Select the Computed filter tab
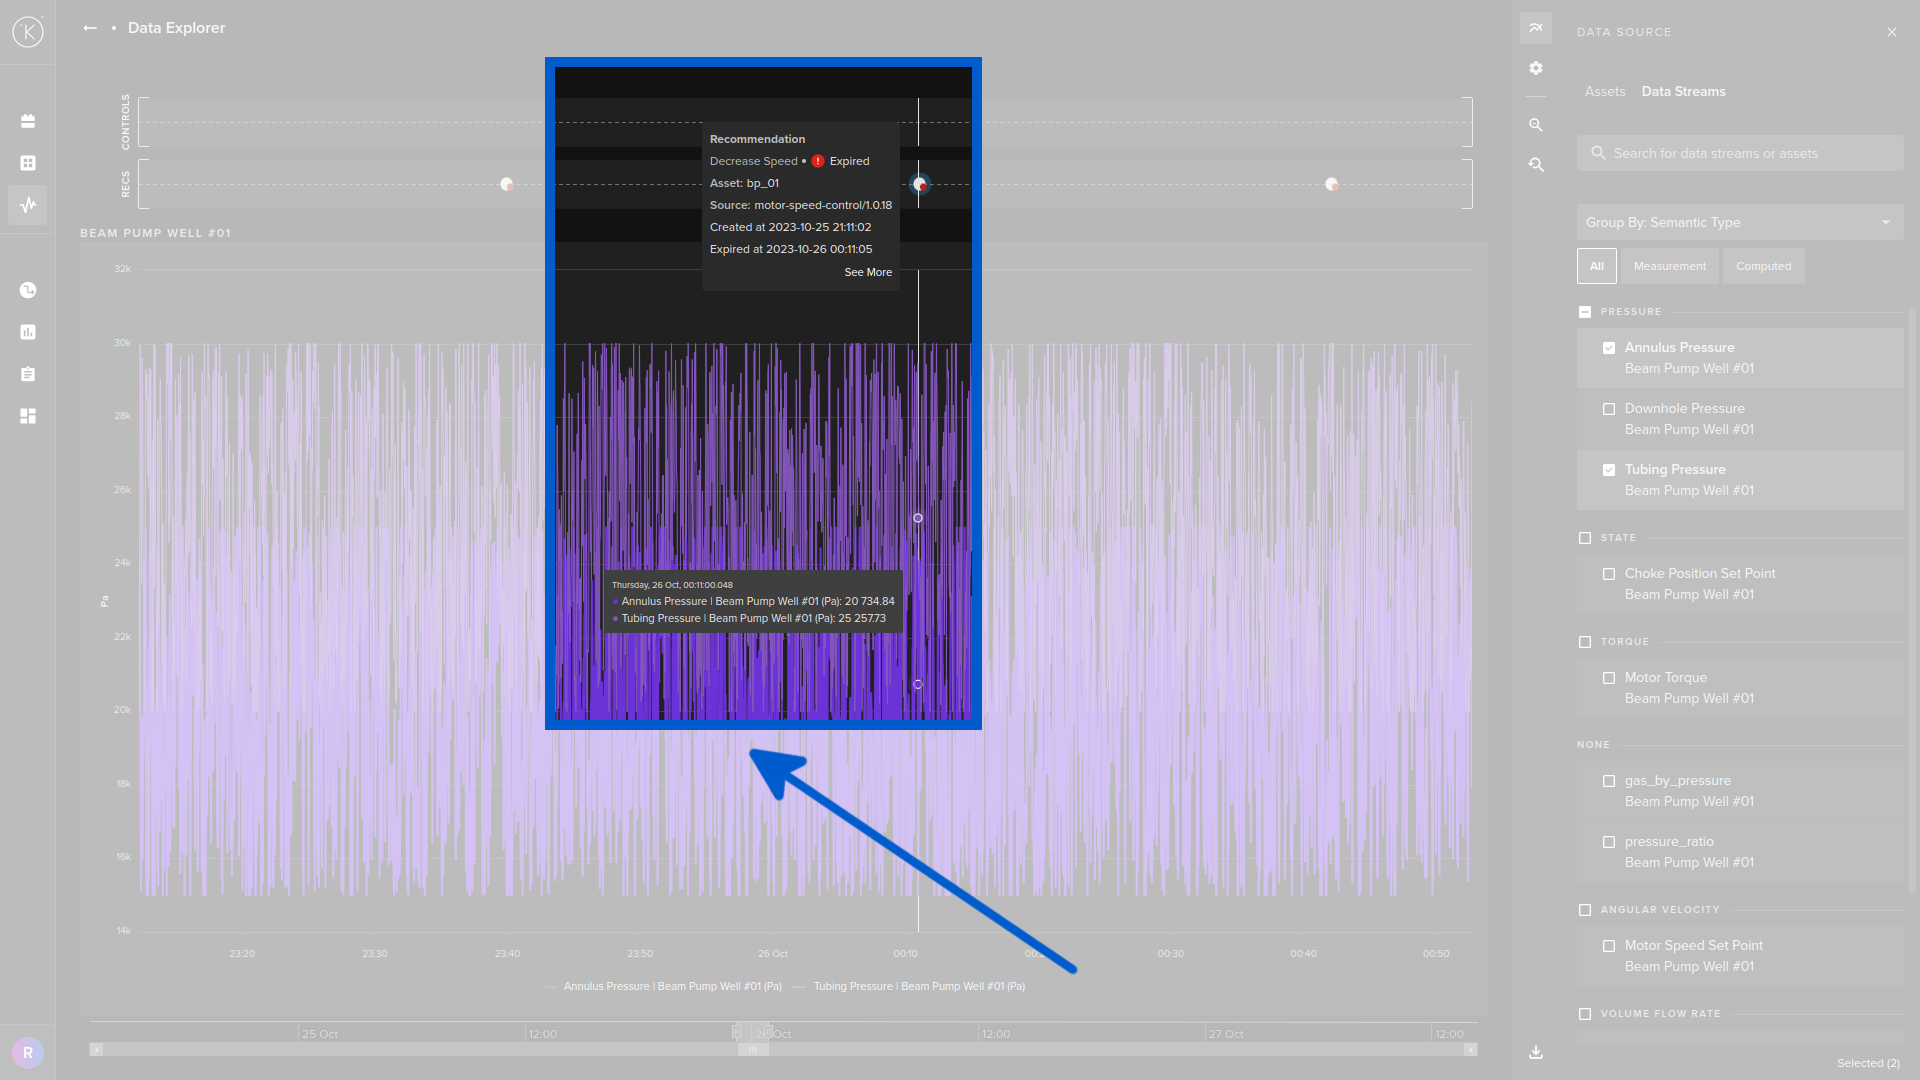1920x1080 pixels. [x=1763, y=266]
